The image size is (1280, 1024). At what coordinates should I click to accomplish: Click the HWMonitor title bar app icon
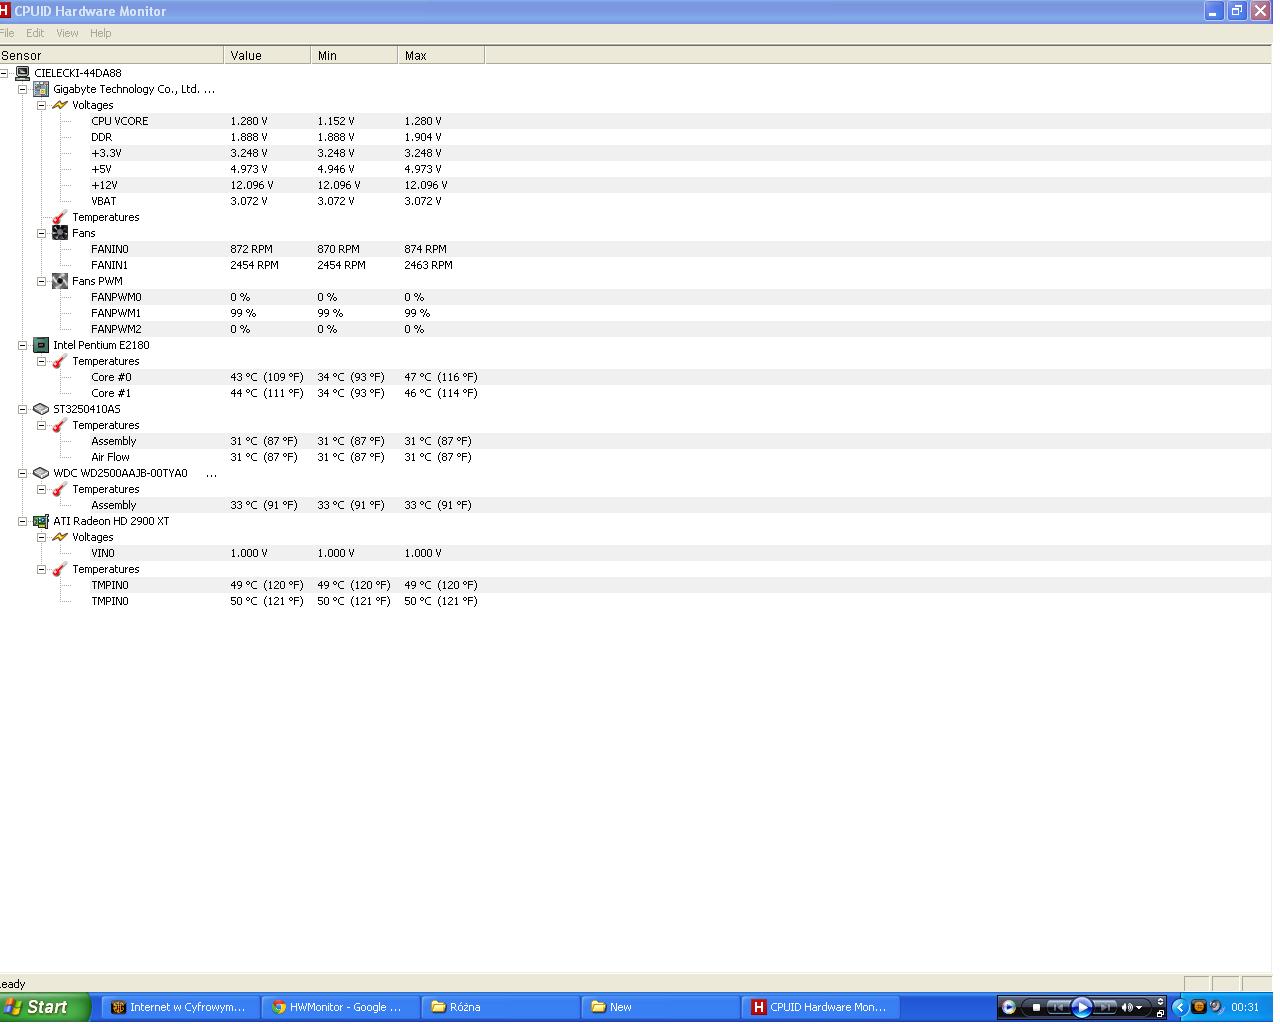pyautogui.click(x=5, y=11)
